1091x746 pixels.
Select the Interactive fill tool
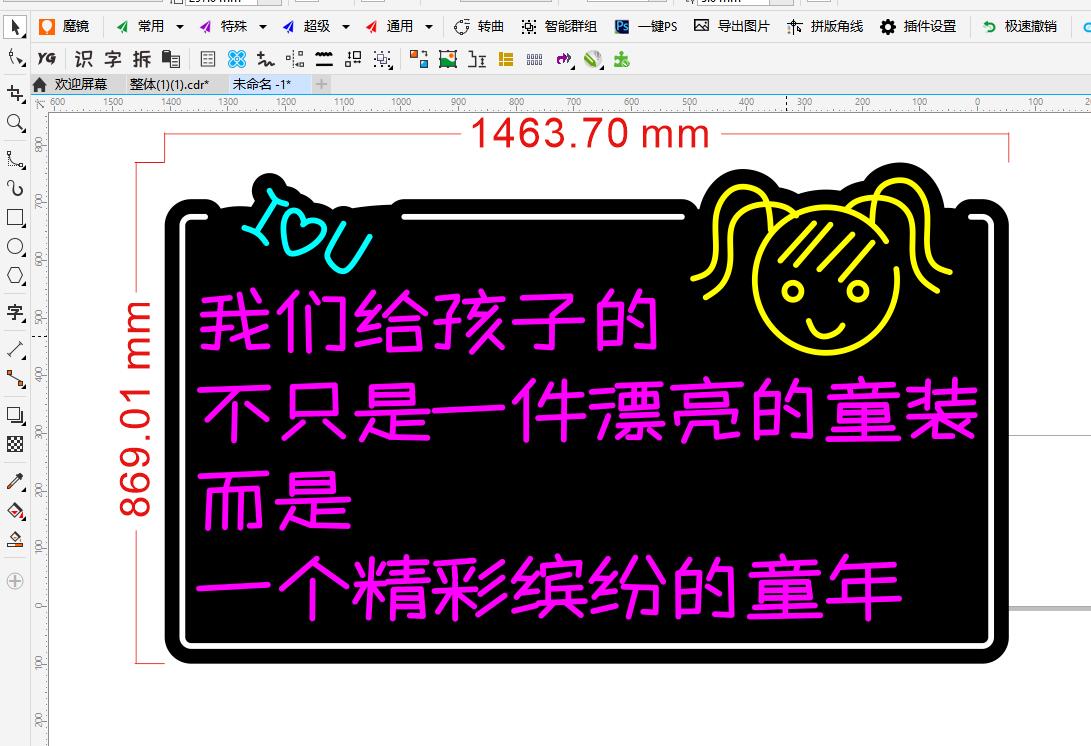(15, 511)
